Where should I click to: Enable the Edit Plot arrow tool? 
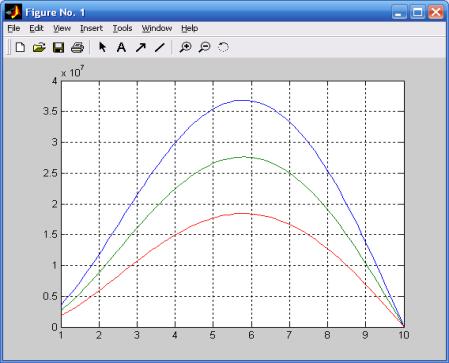(102, 47)
